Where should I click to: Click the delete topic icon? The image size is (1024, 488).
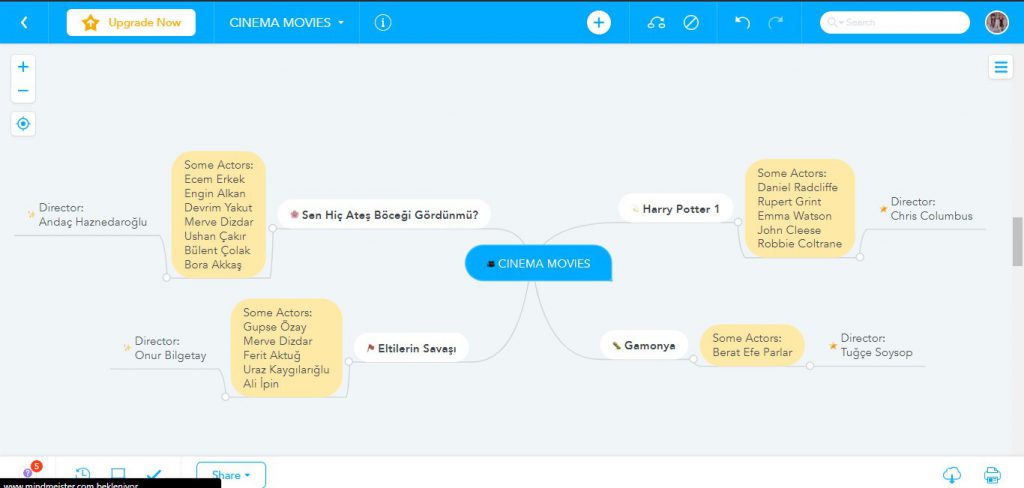(691, 22)
